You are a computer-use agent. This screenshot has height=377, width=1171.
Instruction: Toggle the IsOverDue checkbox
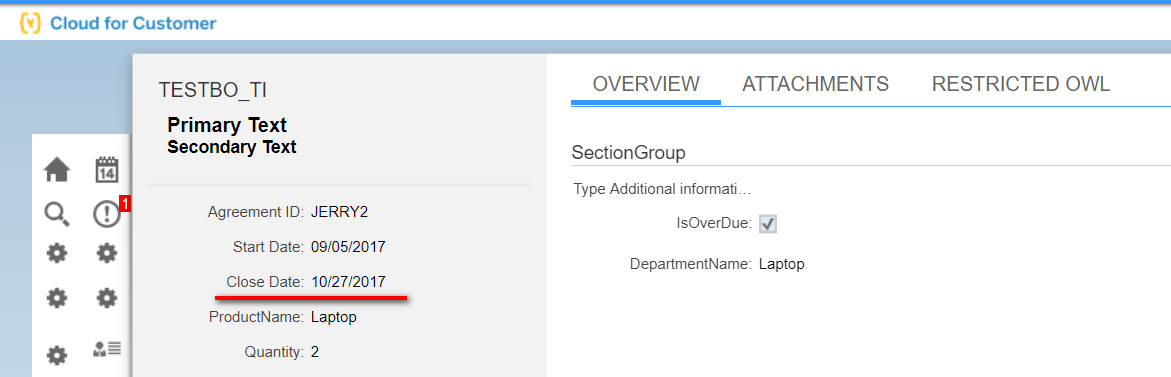[x=768, y=223]
